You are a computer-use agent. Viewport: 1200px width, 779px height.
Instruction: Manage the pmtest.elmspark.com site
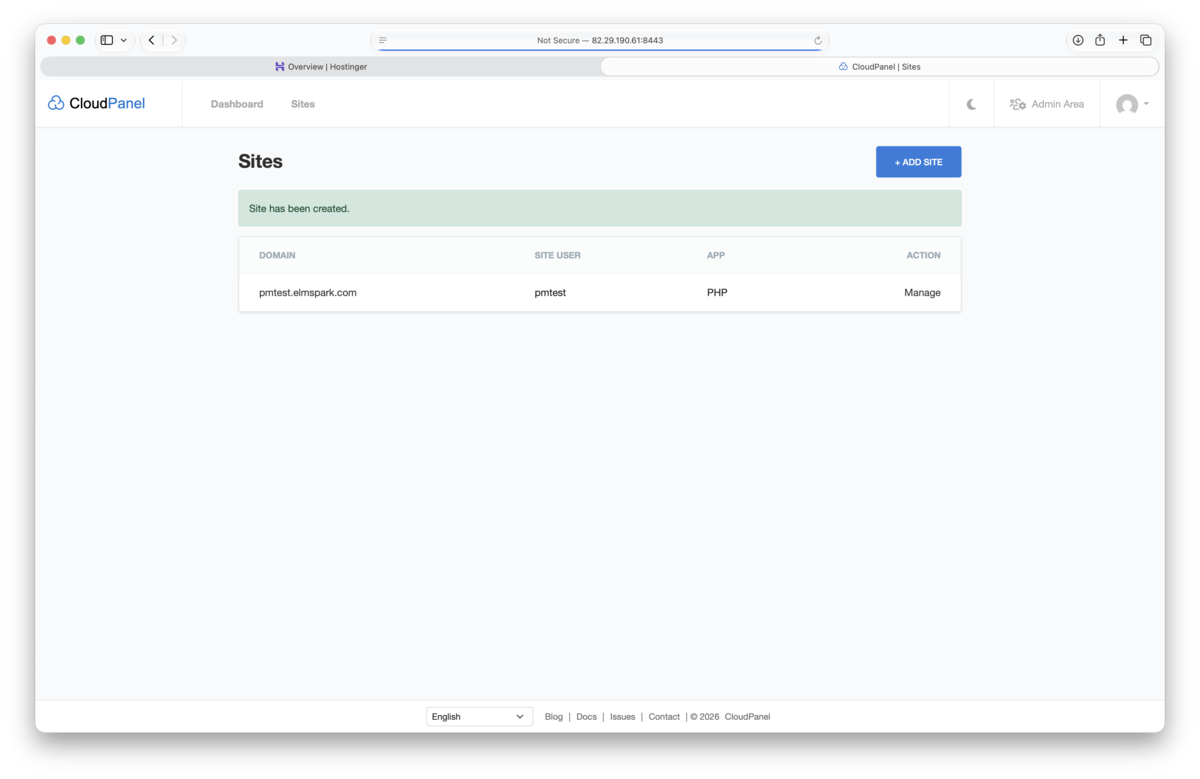(922, 293)
